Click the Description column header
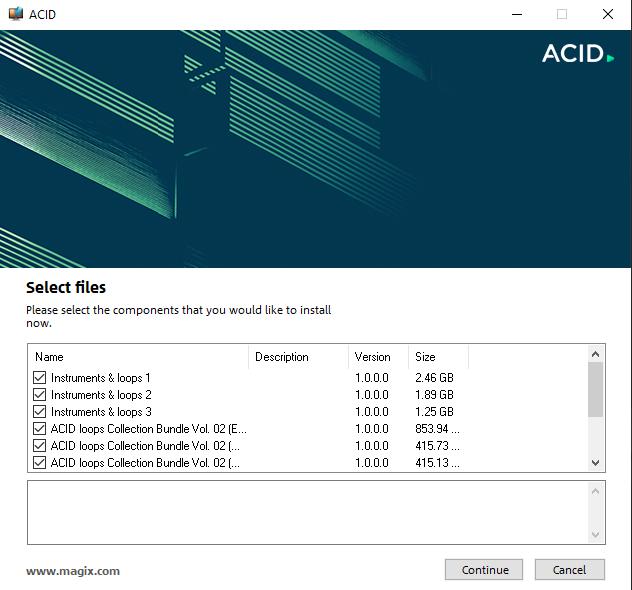This screenshot has width=632, height=590. point(298,357)
